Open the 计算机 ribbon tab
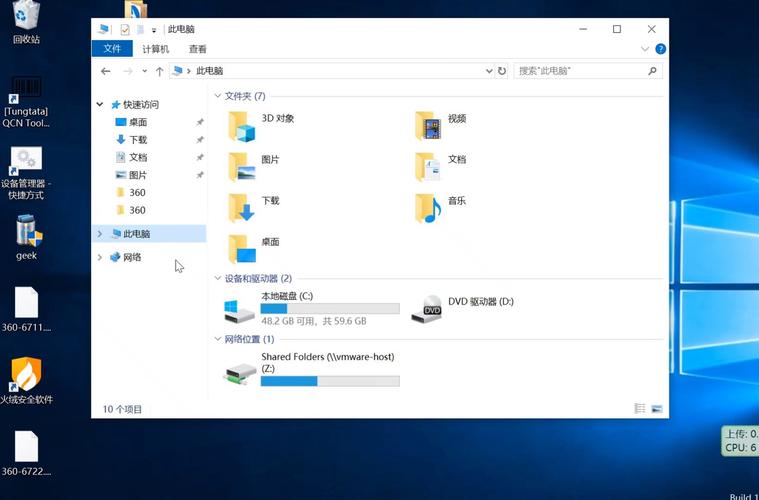Screen dimensions: 759x500 155,49
